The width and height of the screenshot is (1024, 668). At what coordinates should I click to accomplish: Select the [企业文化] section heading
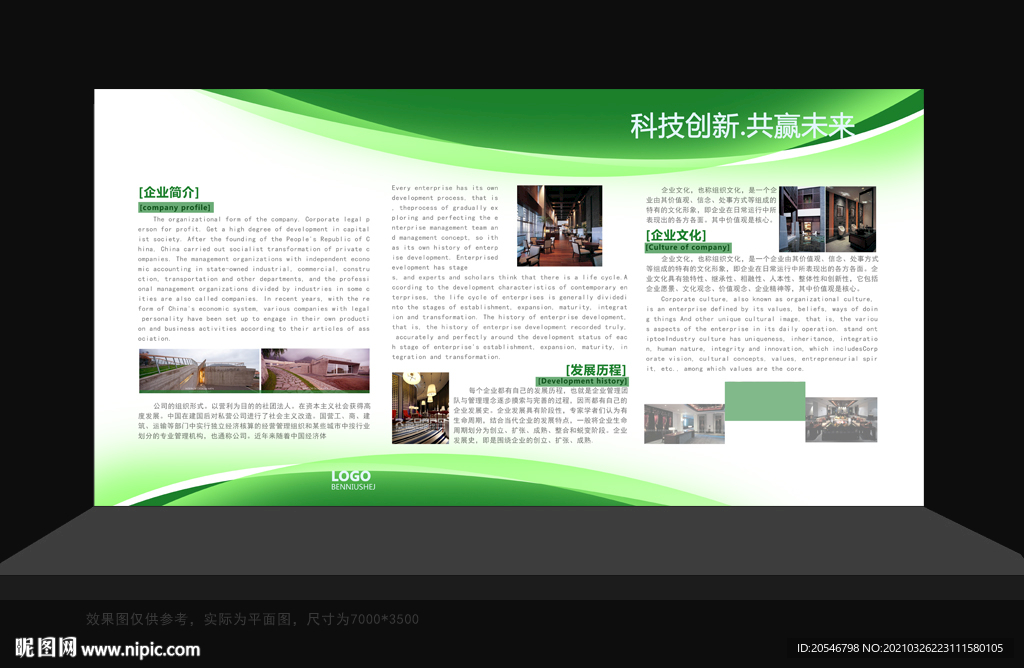pyautogui.click(x=677, y=235)
